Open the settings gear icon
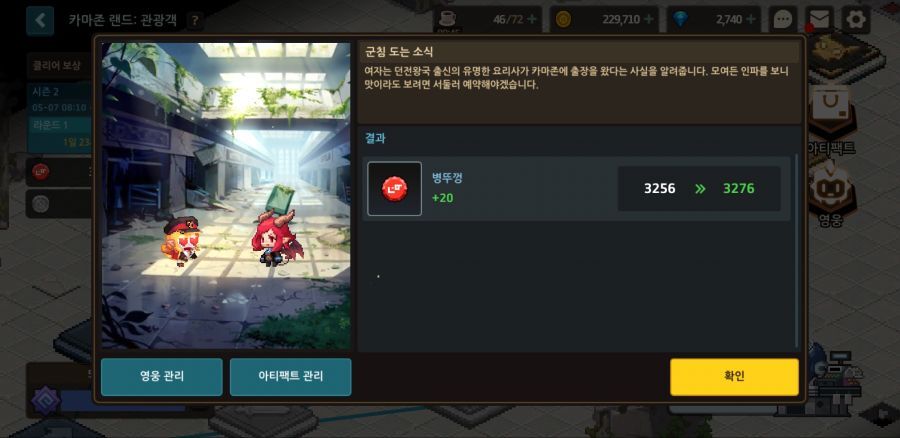900x438 pixels. (x=856, y=20)
